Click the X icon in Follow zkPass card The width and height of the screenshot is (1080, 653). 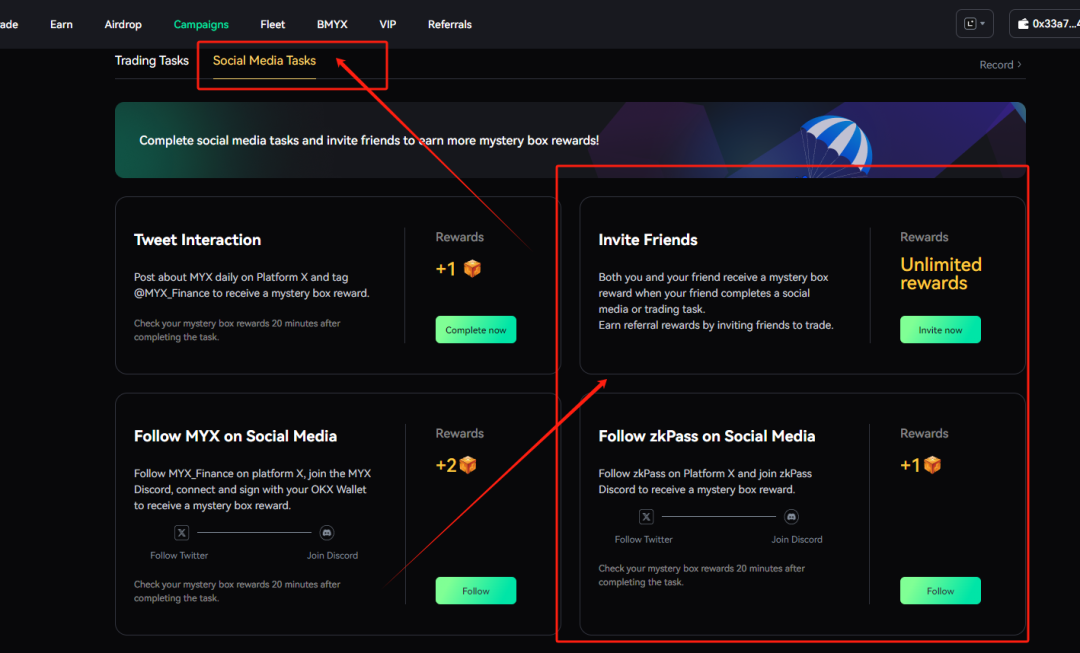[x=646, y=517]
